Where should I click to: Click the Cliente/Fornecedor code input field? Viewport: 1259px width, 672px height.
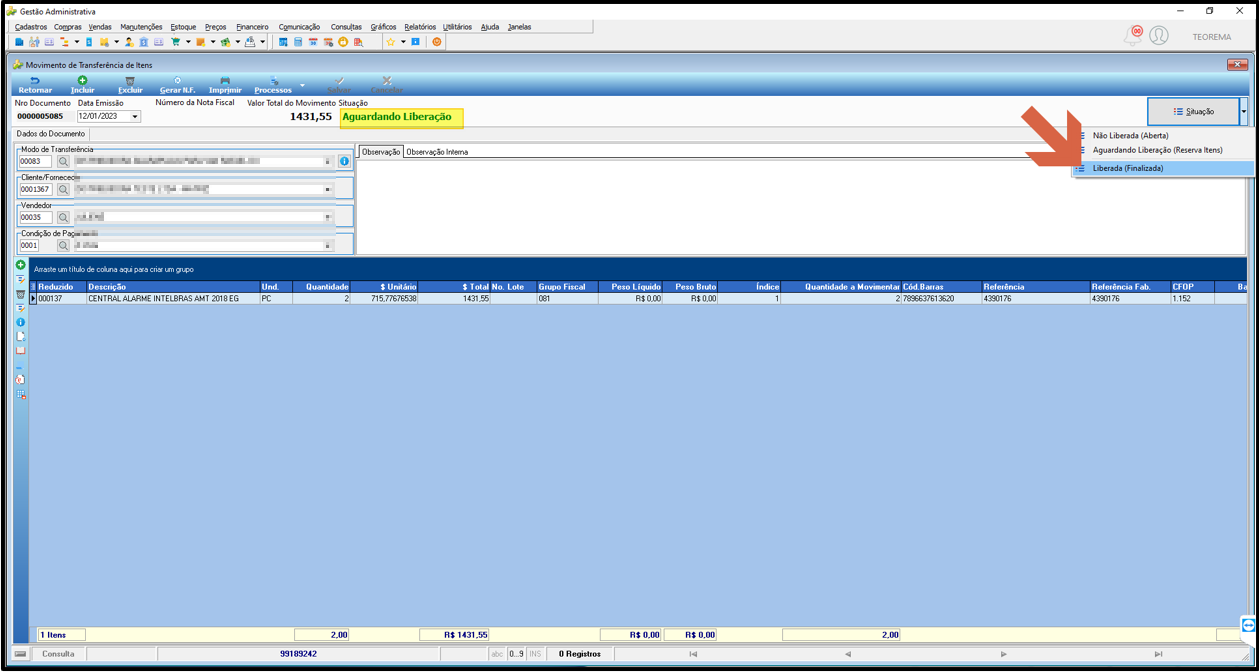point(36,189)
